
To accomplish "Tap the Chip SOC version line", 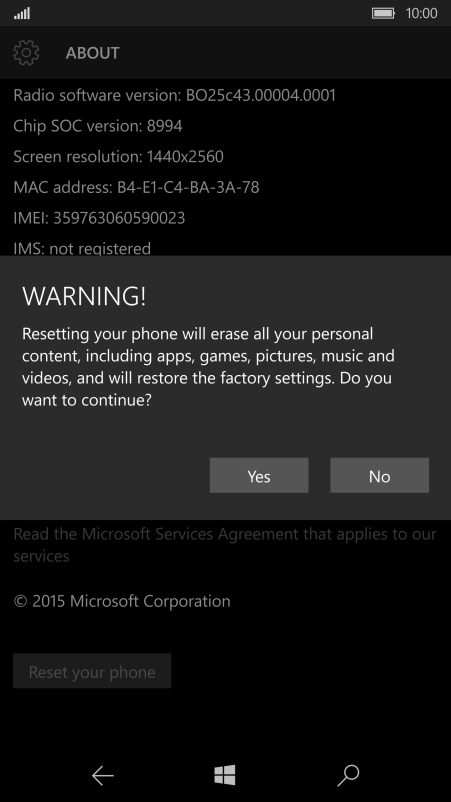I will (98, 126).
